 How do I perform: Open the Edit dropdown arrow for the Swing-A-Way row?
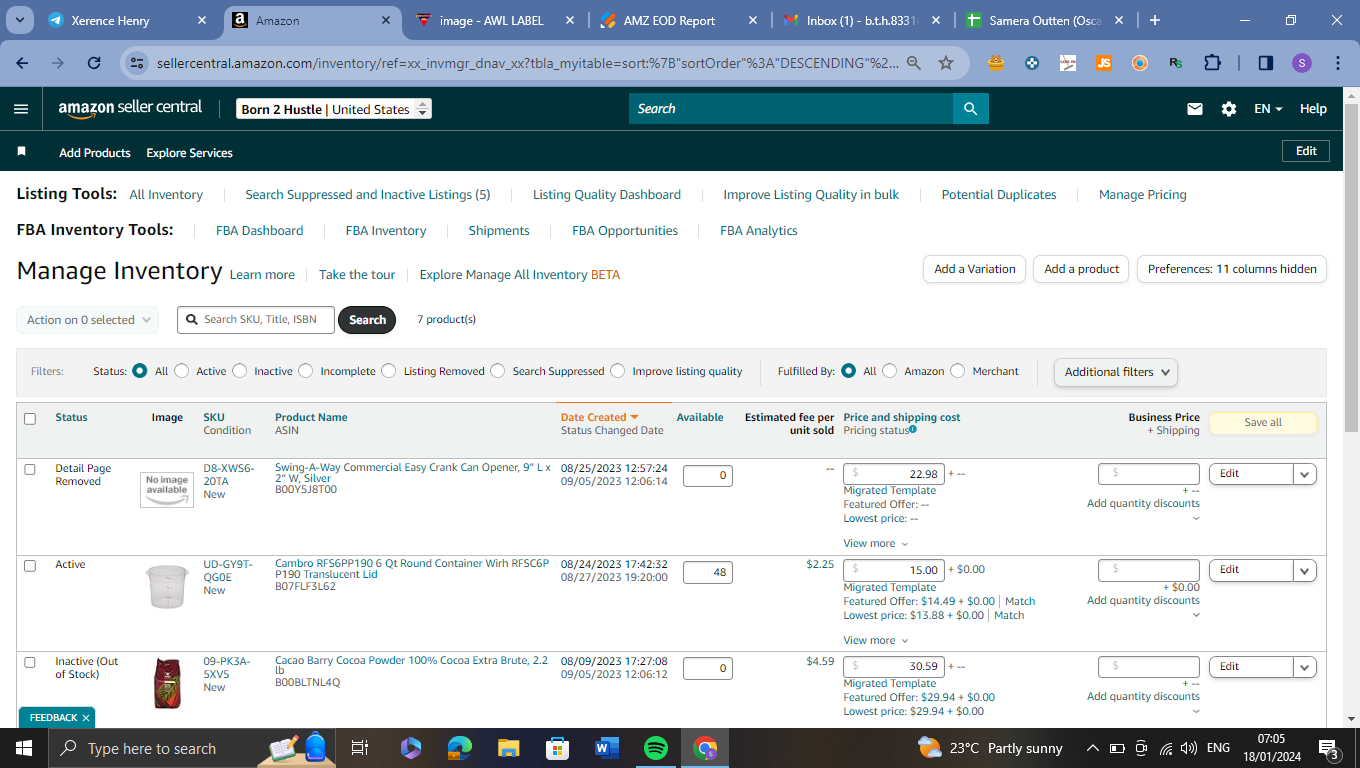pyautogui.click(x=1305, y=474)
